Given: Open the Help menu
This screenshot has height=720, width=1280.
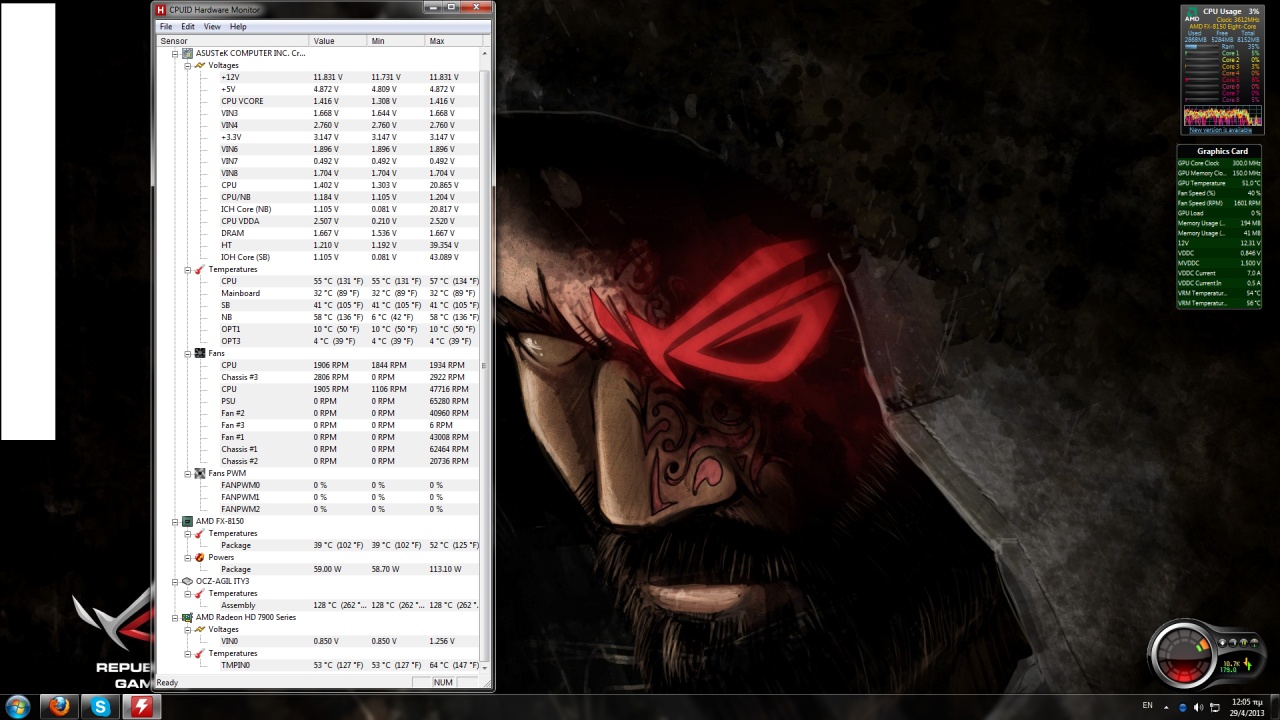Looking at the screenshot, I should tap(238, 26).
